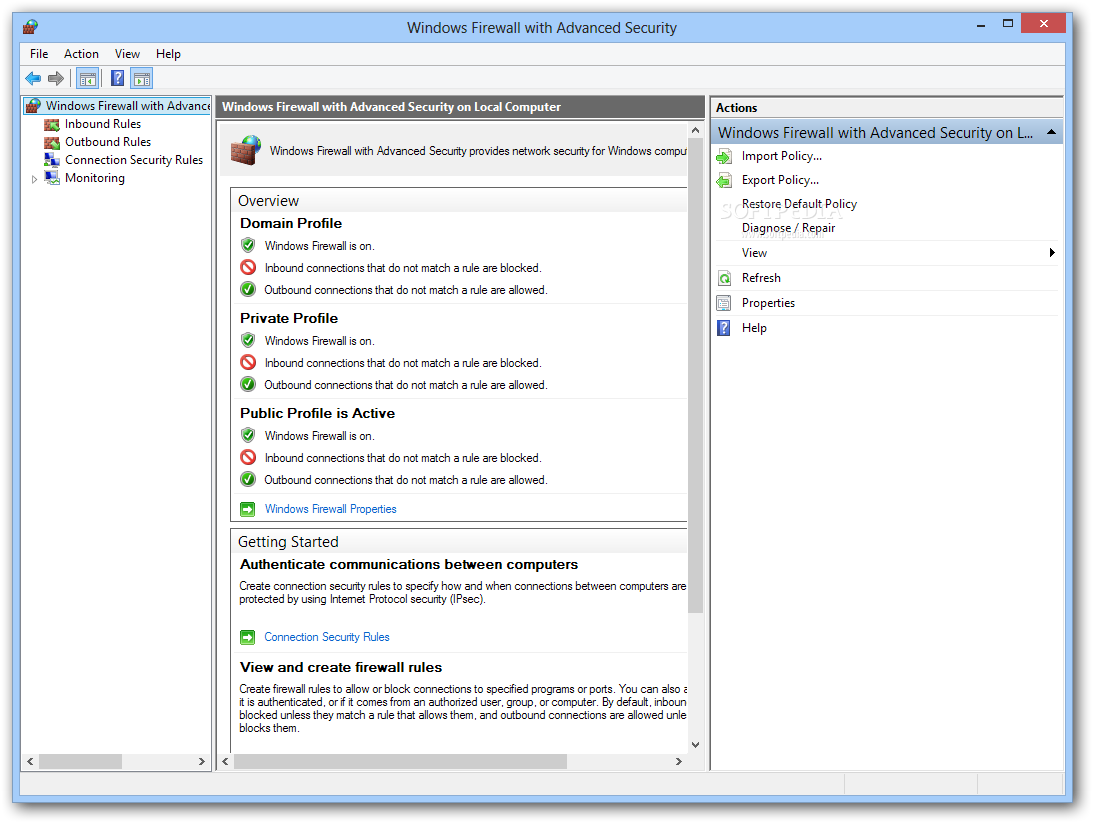Click the Inbound Rules tree icon

[52, 124]
